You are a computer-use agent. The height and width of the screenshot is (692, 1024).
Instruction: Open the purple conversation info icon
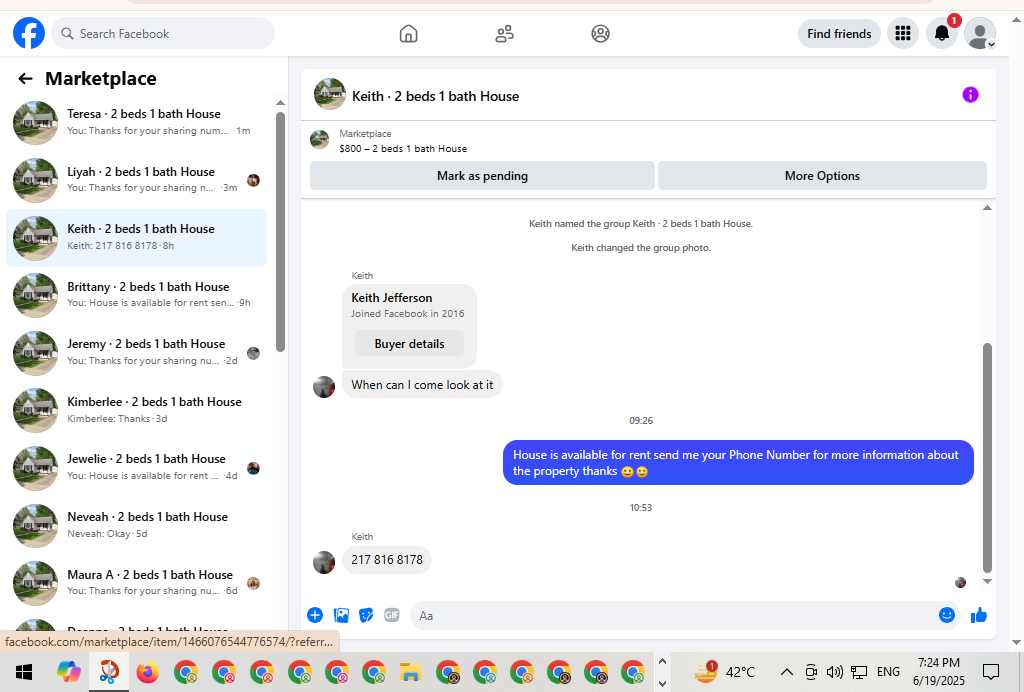[x=970, y=95]
